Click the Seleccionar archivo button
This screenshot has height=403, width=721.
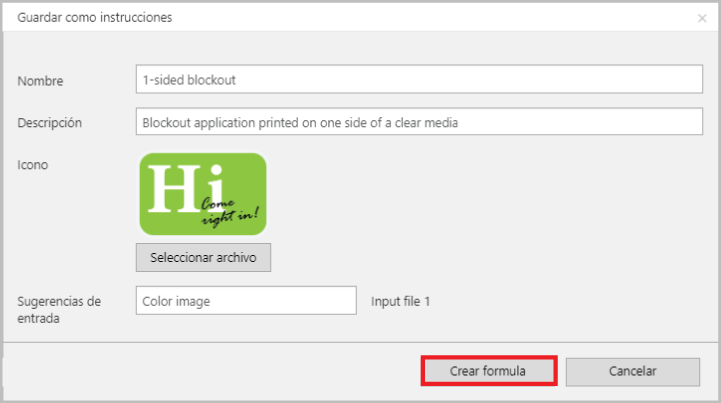(x=203, y=258)
